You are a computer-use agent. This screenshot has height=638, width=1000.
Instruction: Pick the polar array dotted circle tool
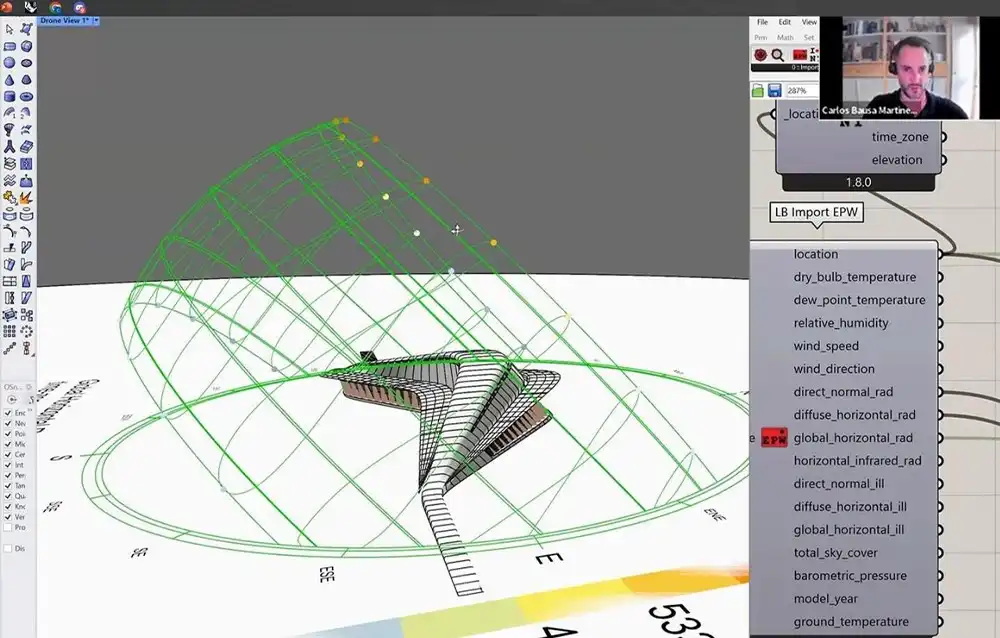point(26,331)
